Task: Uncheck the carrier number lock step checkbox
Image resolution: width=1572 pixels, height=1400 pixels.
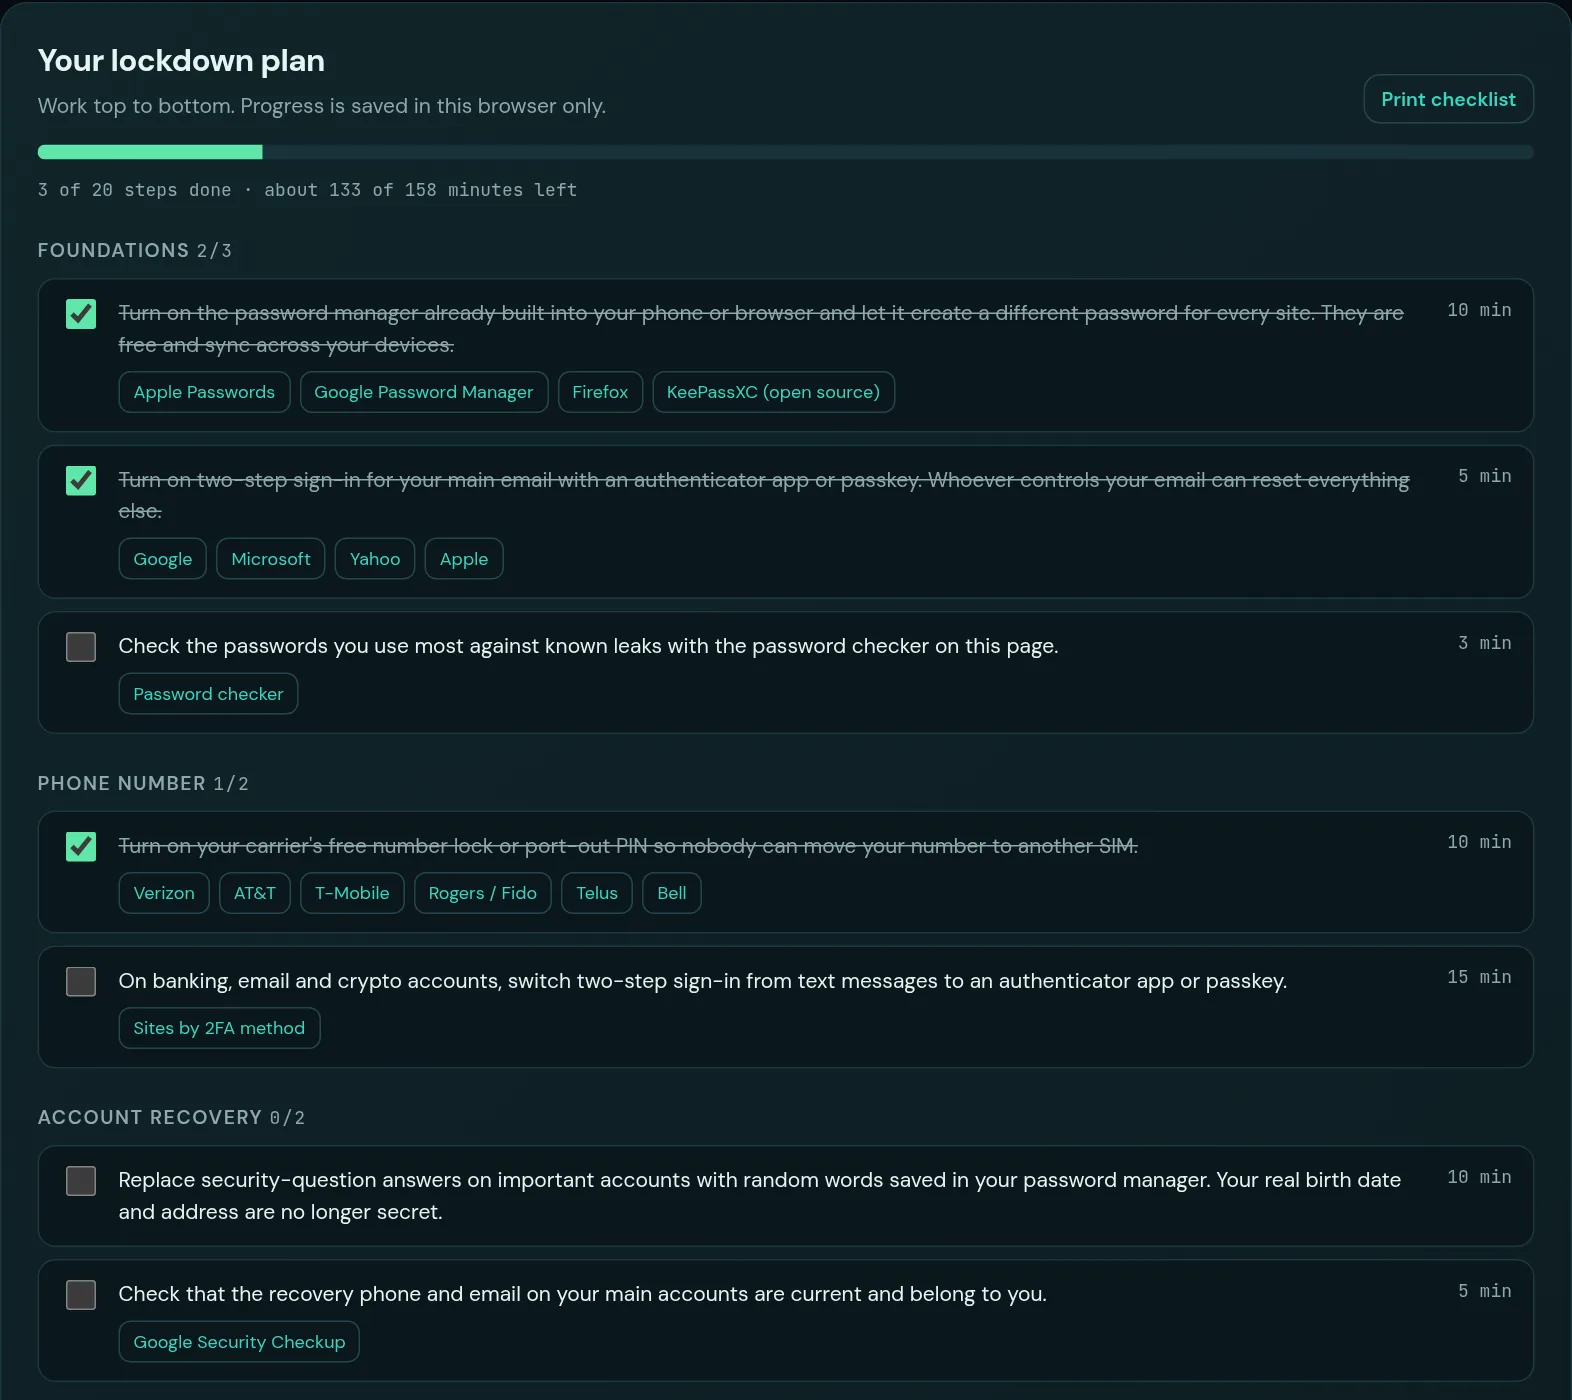Action: pyautogui.click(x=81, y=847)
